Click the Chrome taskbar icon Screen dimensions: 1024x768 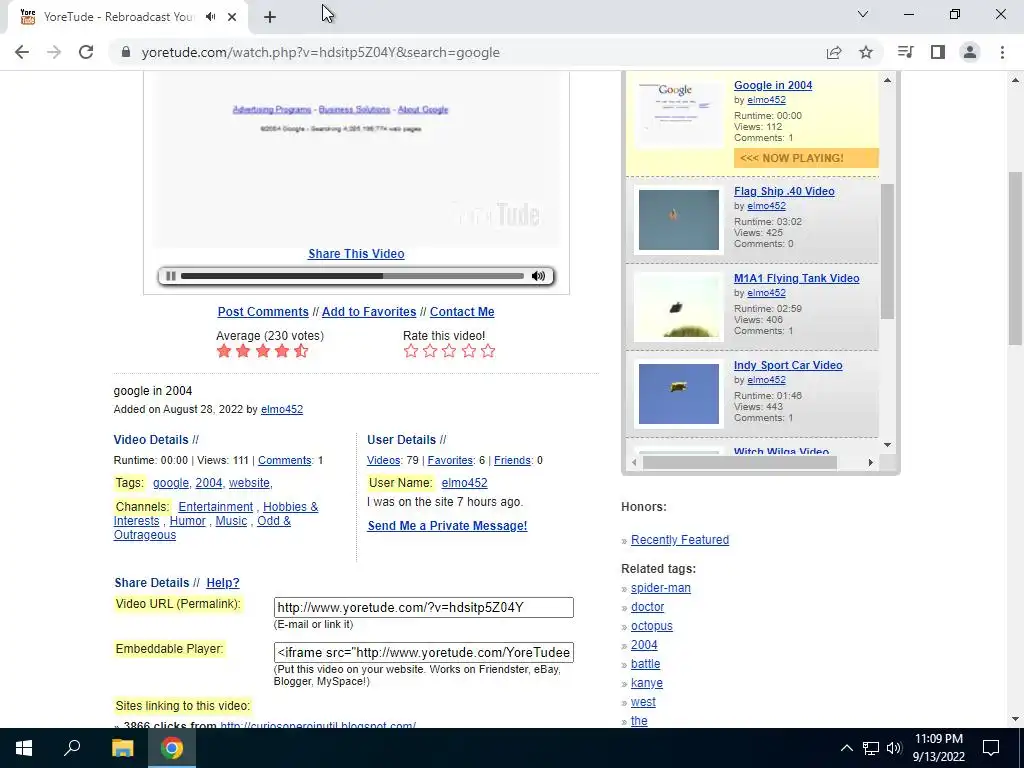tap(172, 748)
